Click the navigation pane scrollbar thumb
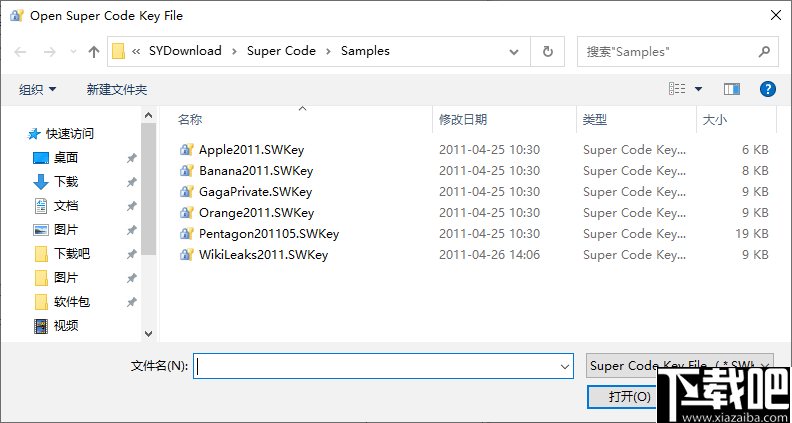792x423 pixels. pyautogui.click(x=148, y=189)
